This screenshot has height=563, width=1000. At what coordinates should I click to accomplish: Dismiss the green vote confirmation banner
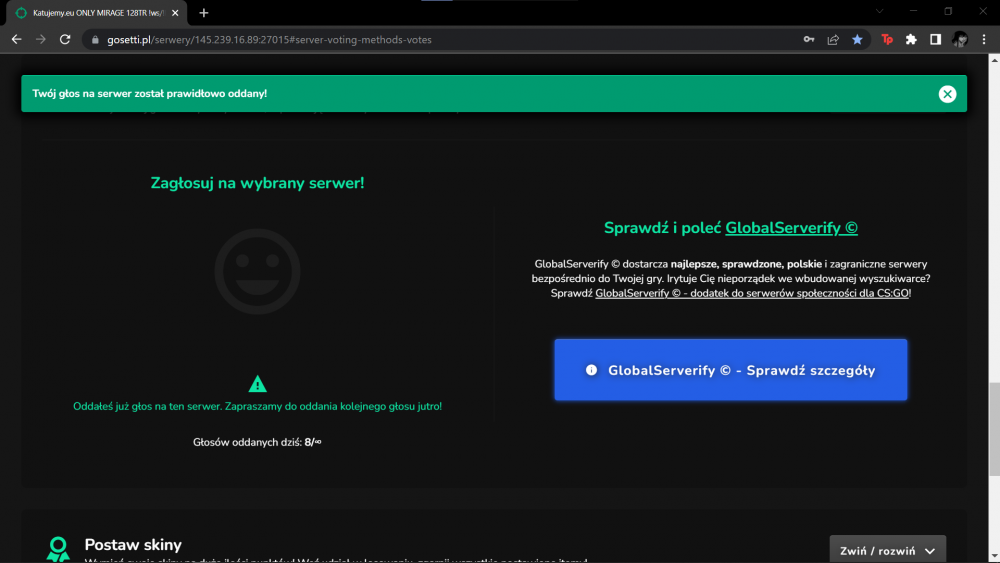click(947, 94)
